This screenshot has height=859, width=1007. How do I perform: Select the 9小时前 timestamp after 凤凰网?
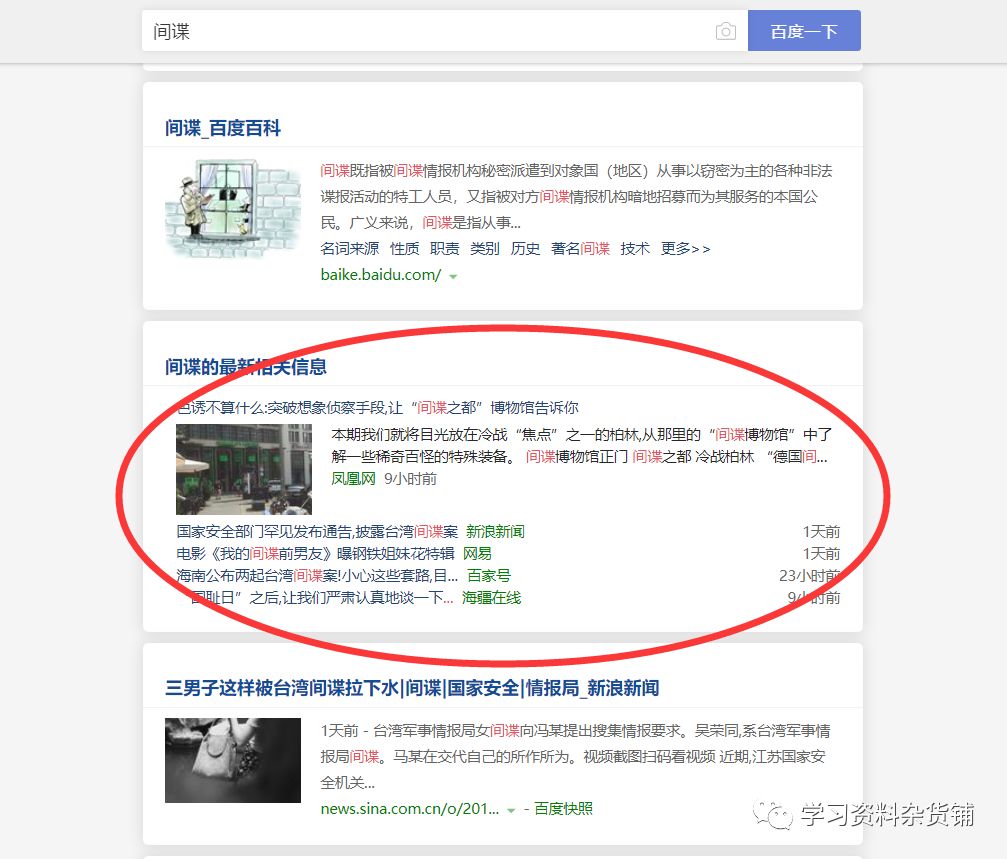click(410, 479)
